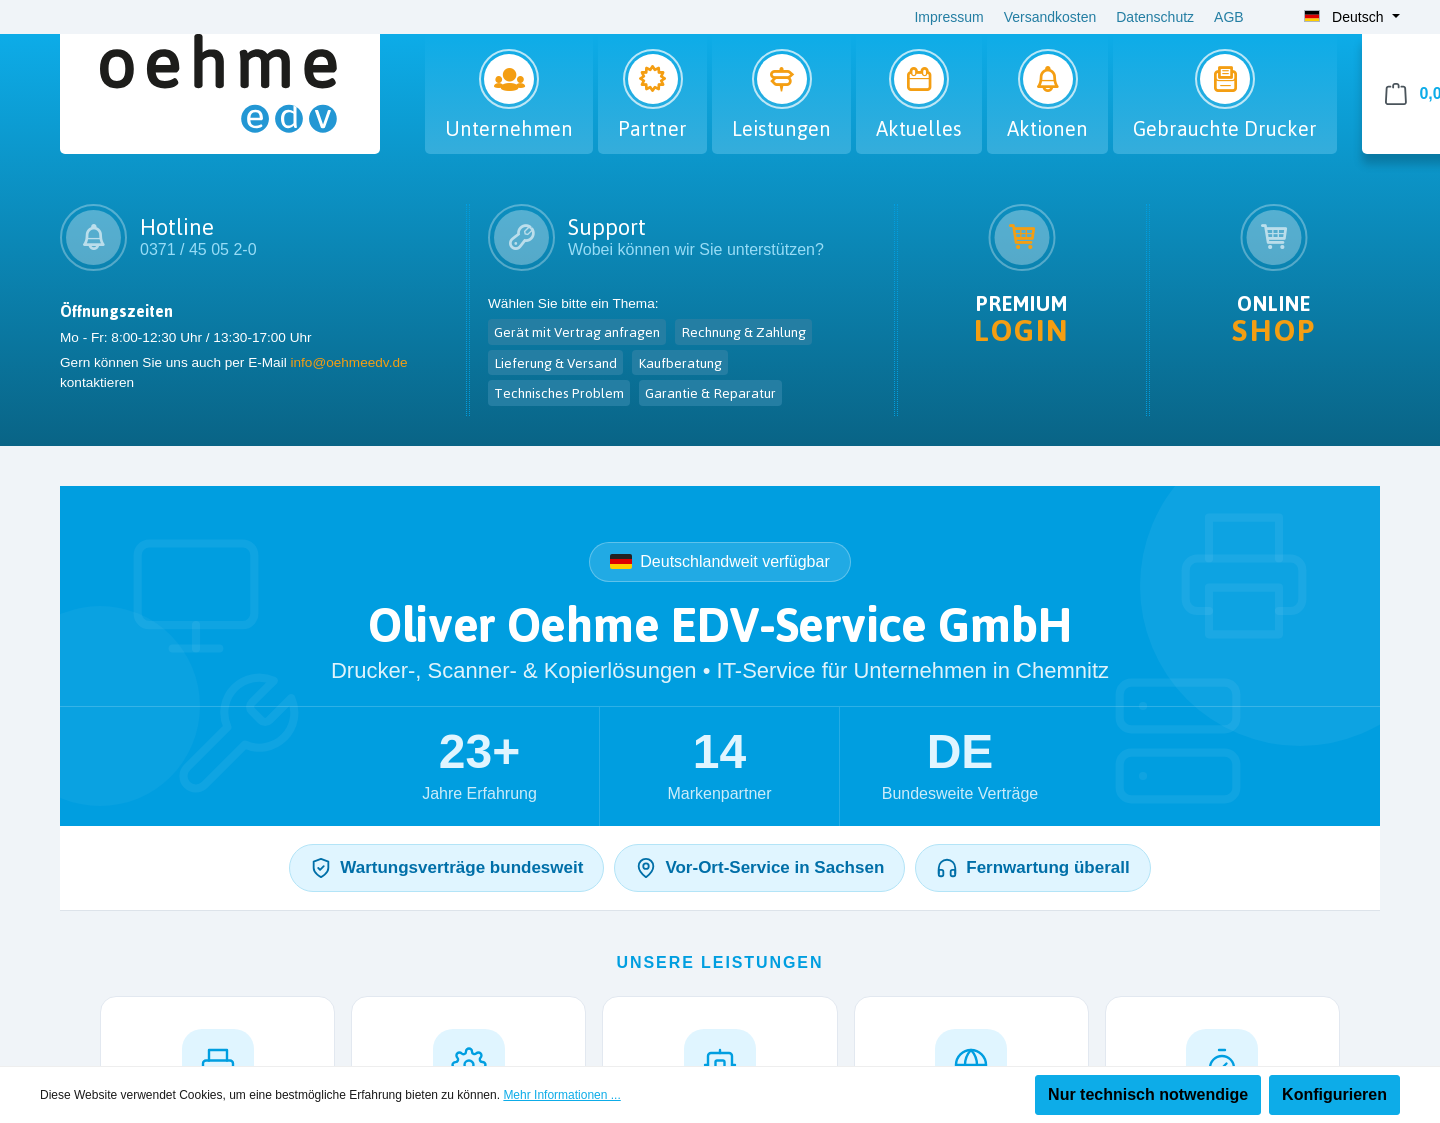Image resolution: width=1440 pixels, height=1123 pixels.
Task: Click the headset icon on Fernwartung pill
Action: click(x=947, y=868)
